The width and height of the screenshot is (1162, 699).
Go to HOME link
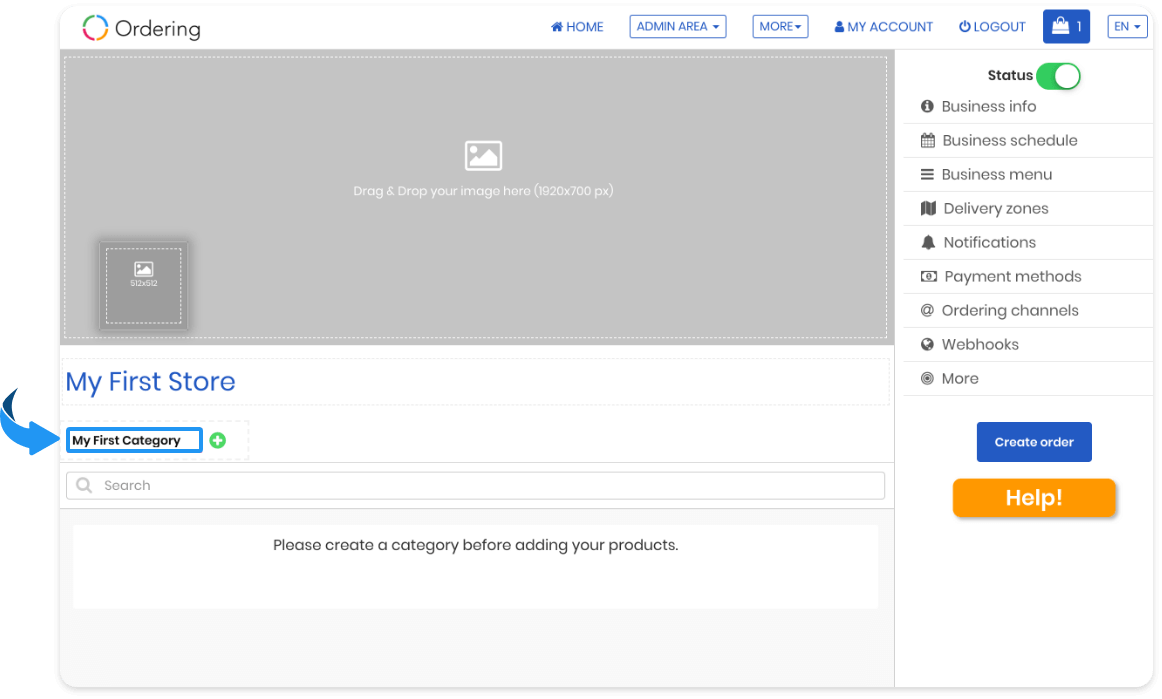tap(577, 27)
